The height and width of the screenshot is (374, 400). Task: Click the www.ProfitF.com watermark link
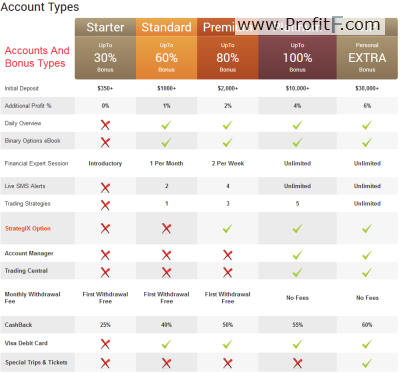pyautogui.click(x=309, y=25)
